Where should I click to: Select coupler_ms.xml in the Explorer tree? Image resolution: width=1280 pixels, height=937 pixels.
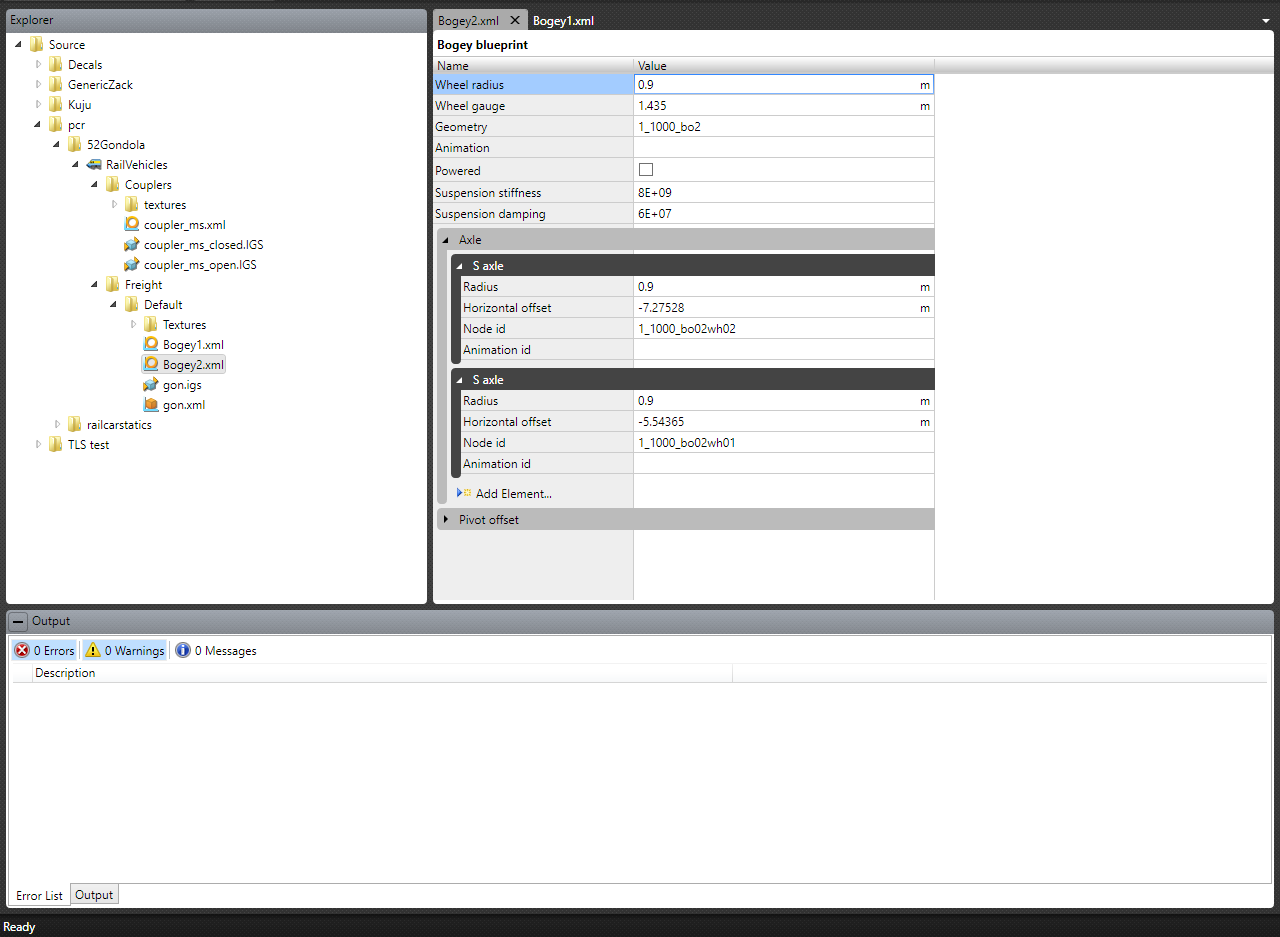pos(185,225)
